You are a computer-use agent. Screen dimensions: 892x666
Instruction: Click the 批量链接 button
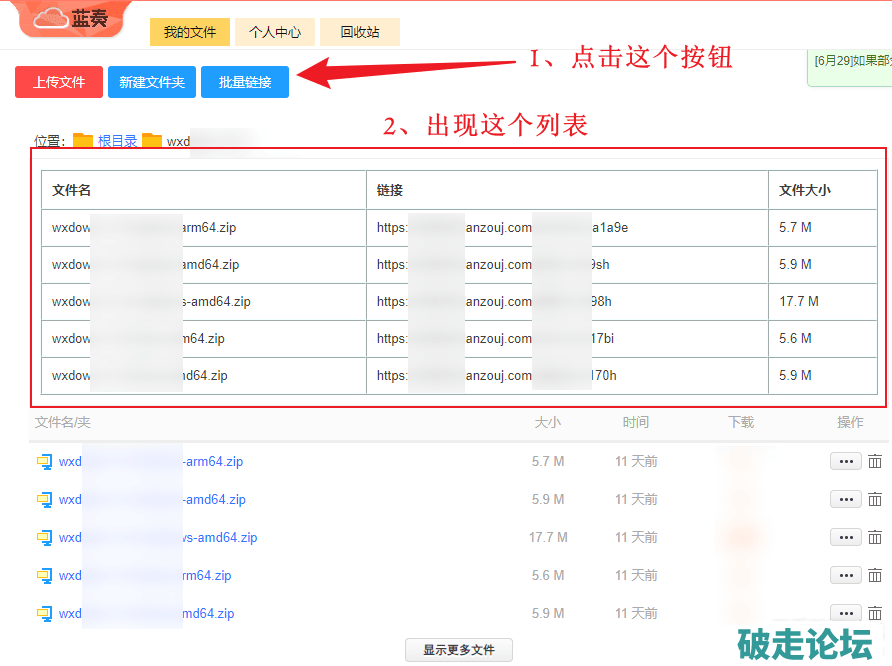(x=245, y=82)
